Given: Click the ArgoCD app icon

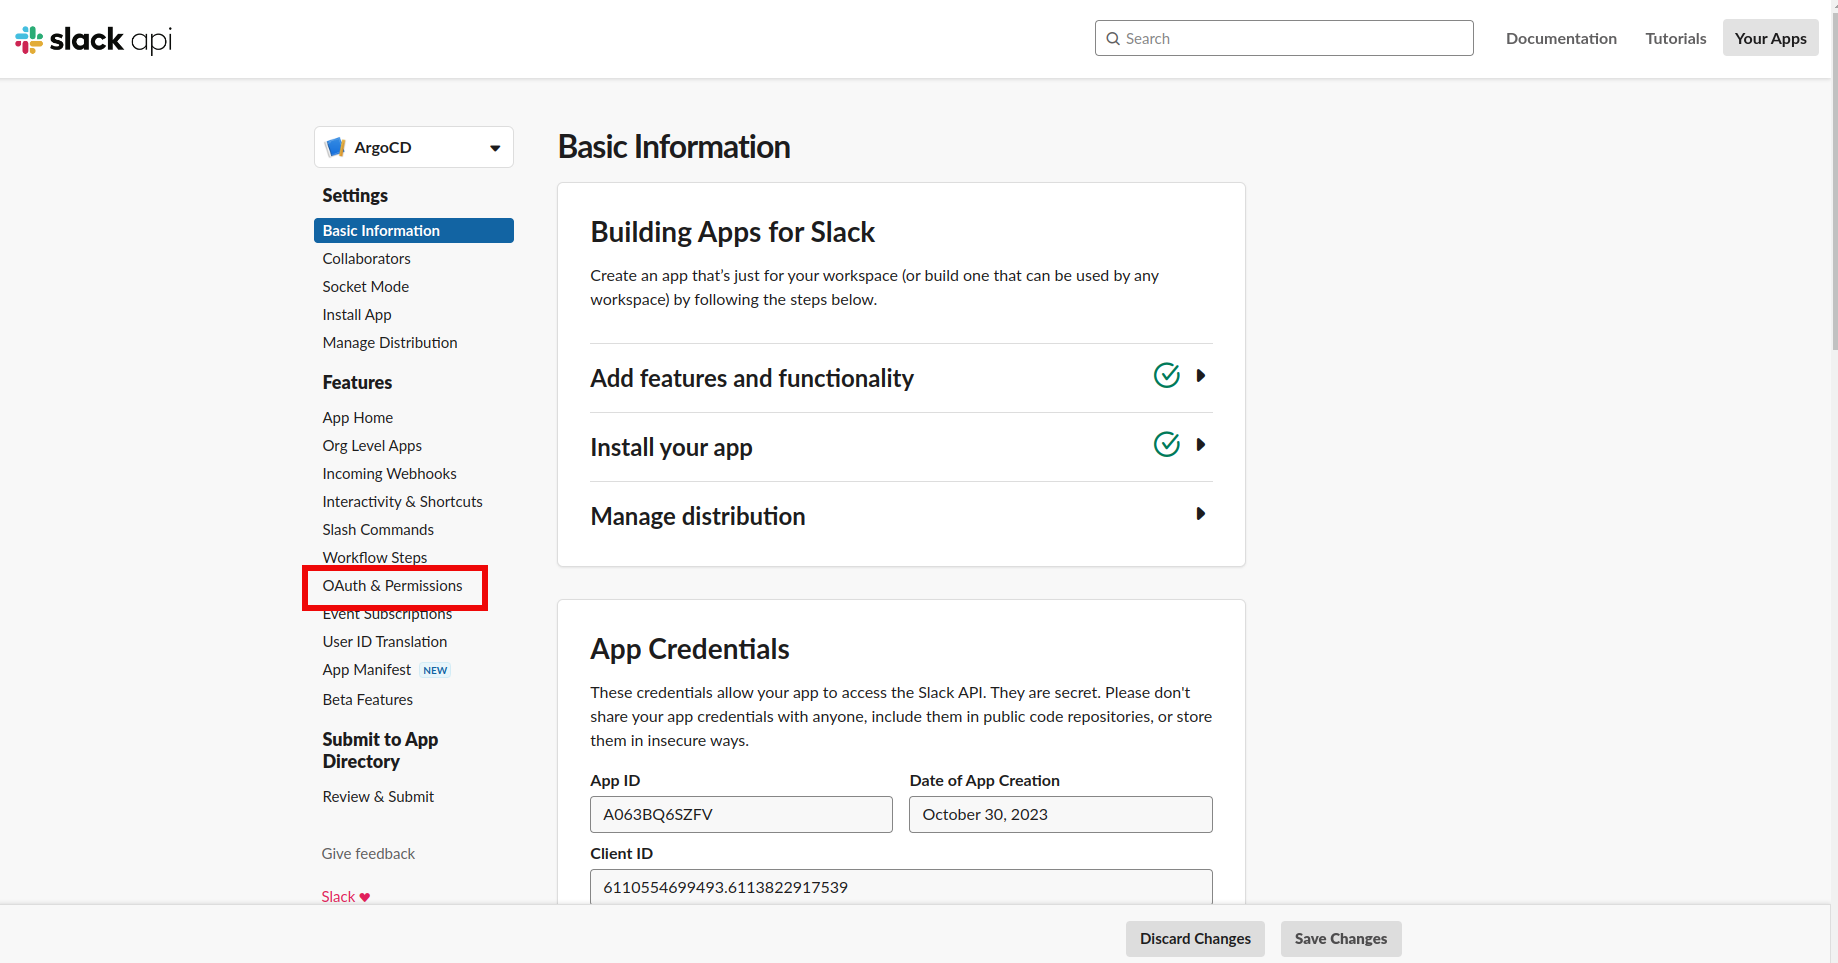Looking at the screenshot, I should 336,147.
